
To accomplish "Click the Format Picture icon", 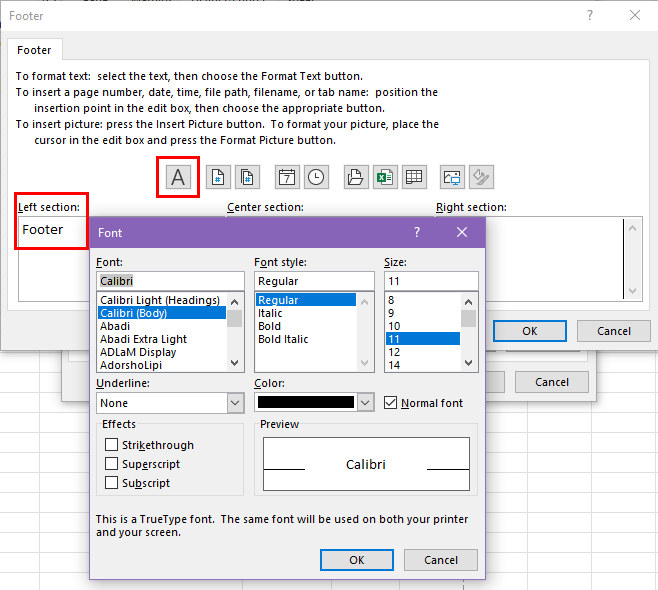I will pyautogui.click(x=481, y=177).
